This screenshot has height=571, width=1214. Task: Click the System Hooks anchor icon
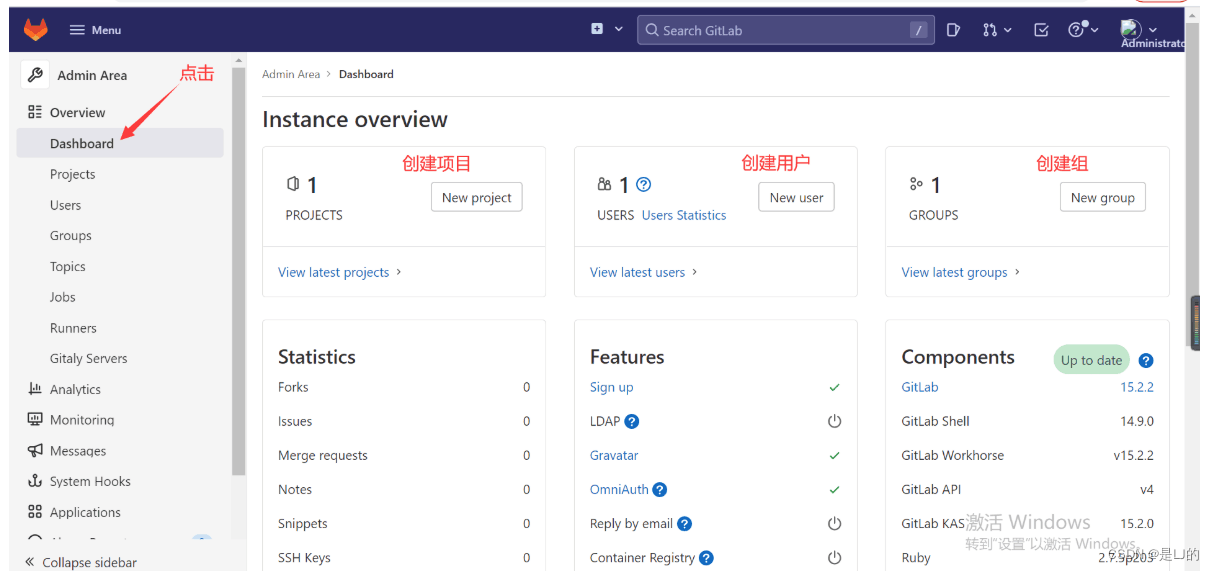pyautogui.click(x=35, y=481)
